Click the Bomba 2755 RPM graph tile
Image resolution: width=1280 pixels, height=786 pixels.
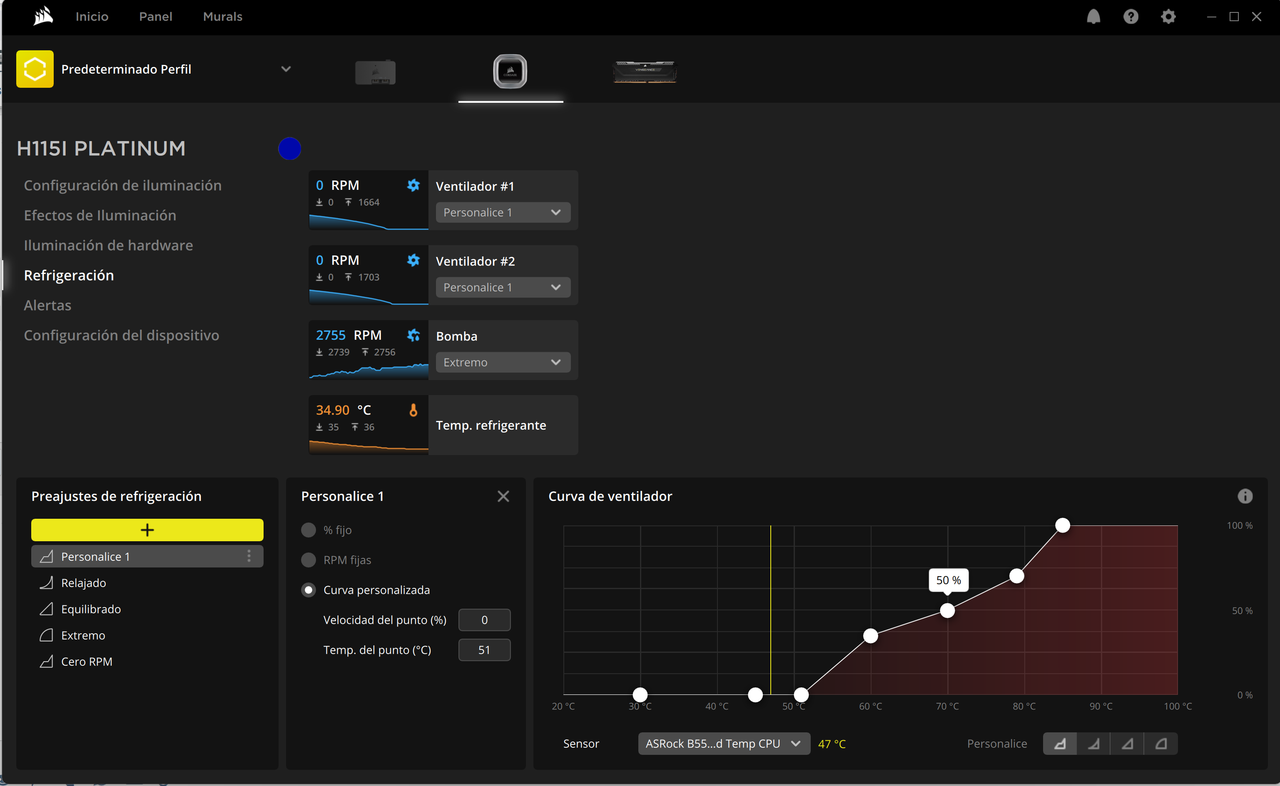[368, 350]
